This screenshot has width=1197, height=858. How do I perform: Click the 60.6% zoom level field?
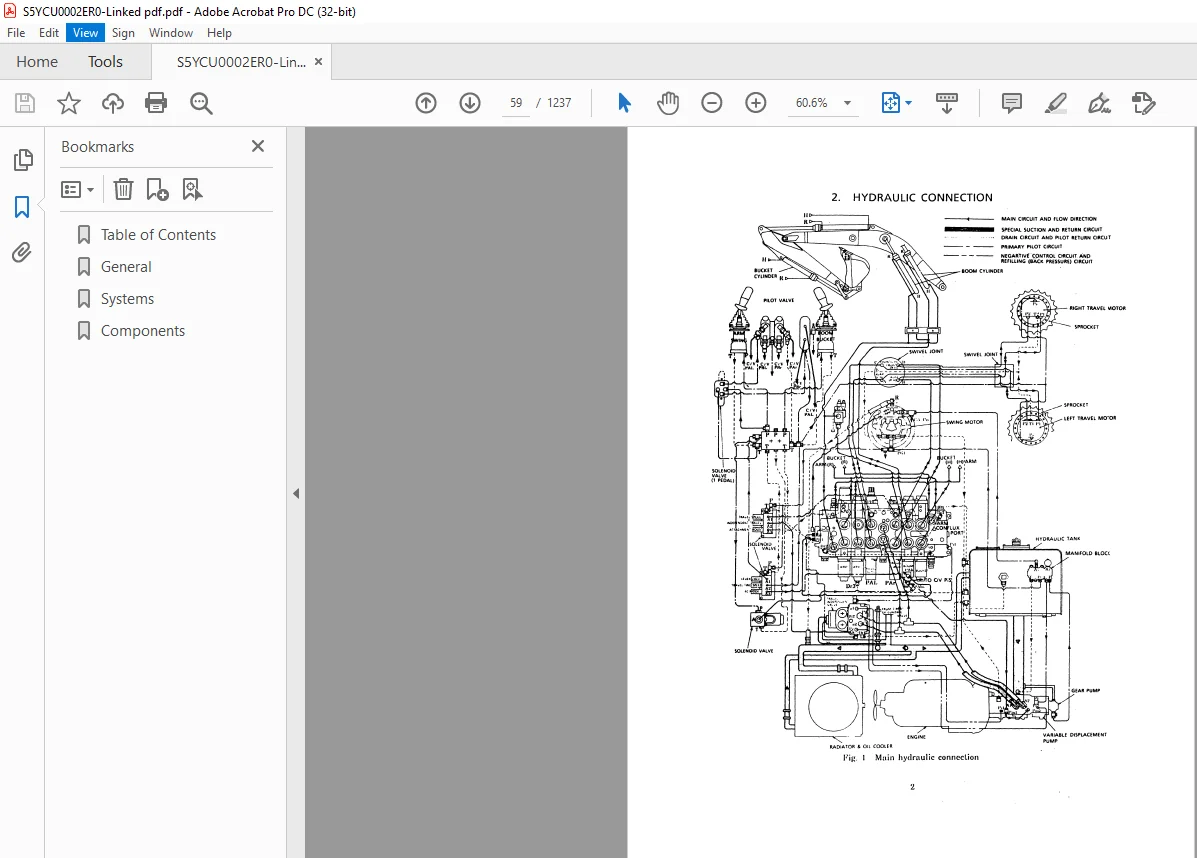tap(811, 103)
